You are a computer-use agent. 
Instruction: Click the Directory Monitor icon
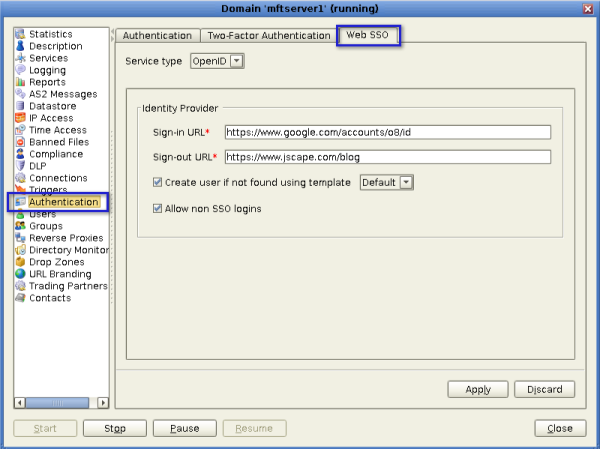(x=20, y=250)
